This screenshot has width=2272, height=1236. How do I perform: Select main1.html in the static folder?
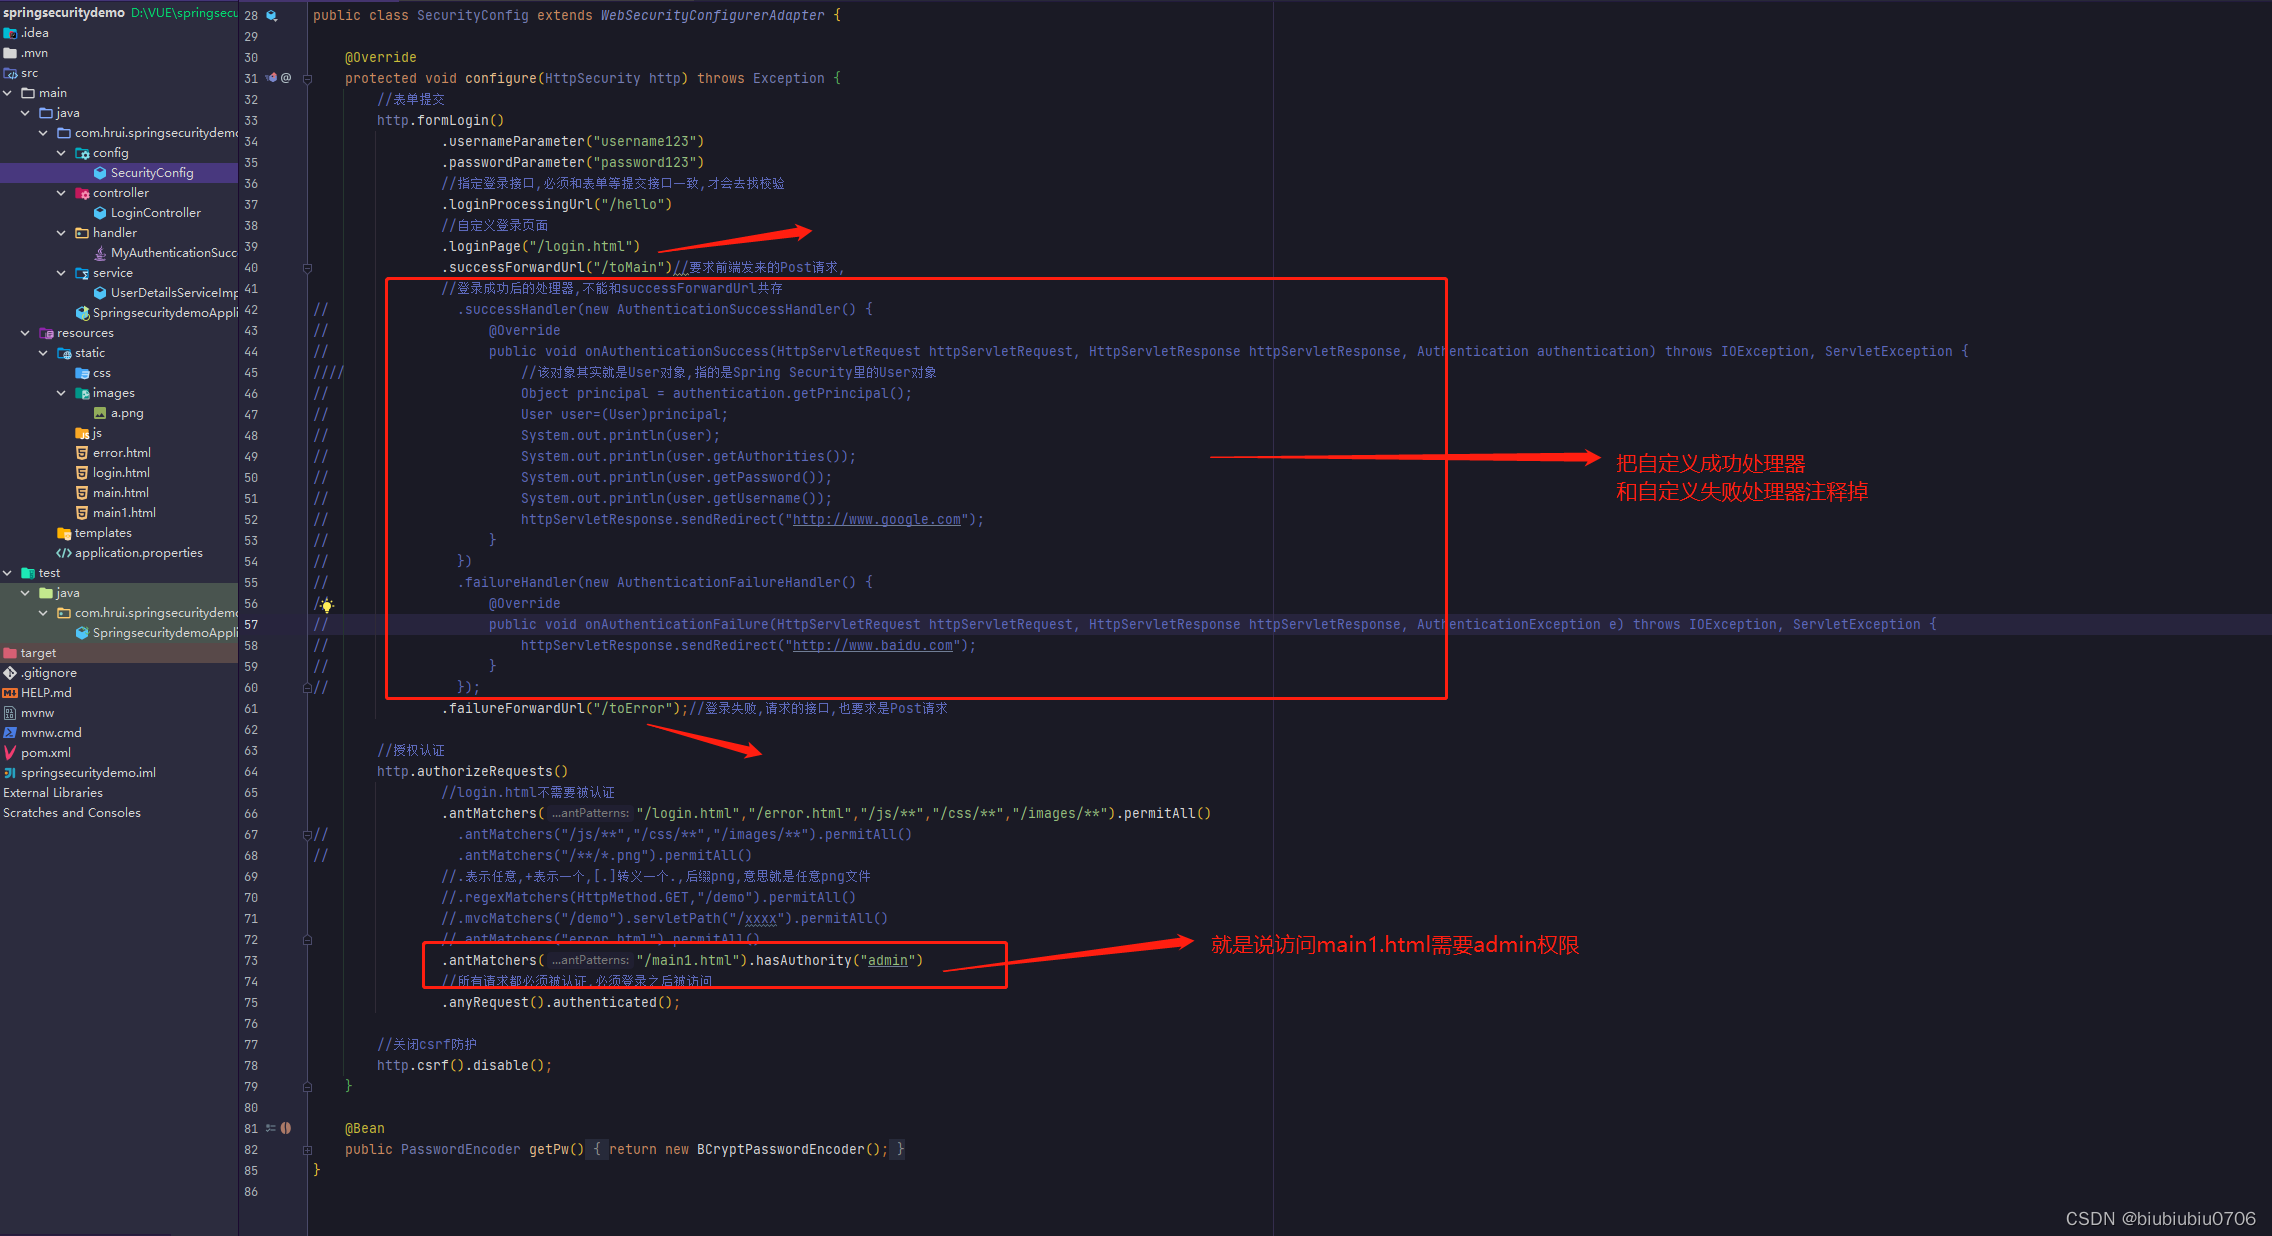click(124, 513)
